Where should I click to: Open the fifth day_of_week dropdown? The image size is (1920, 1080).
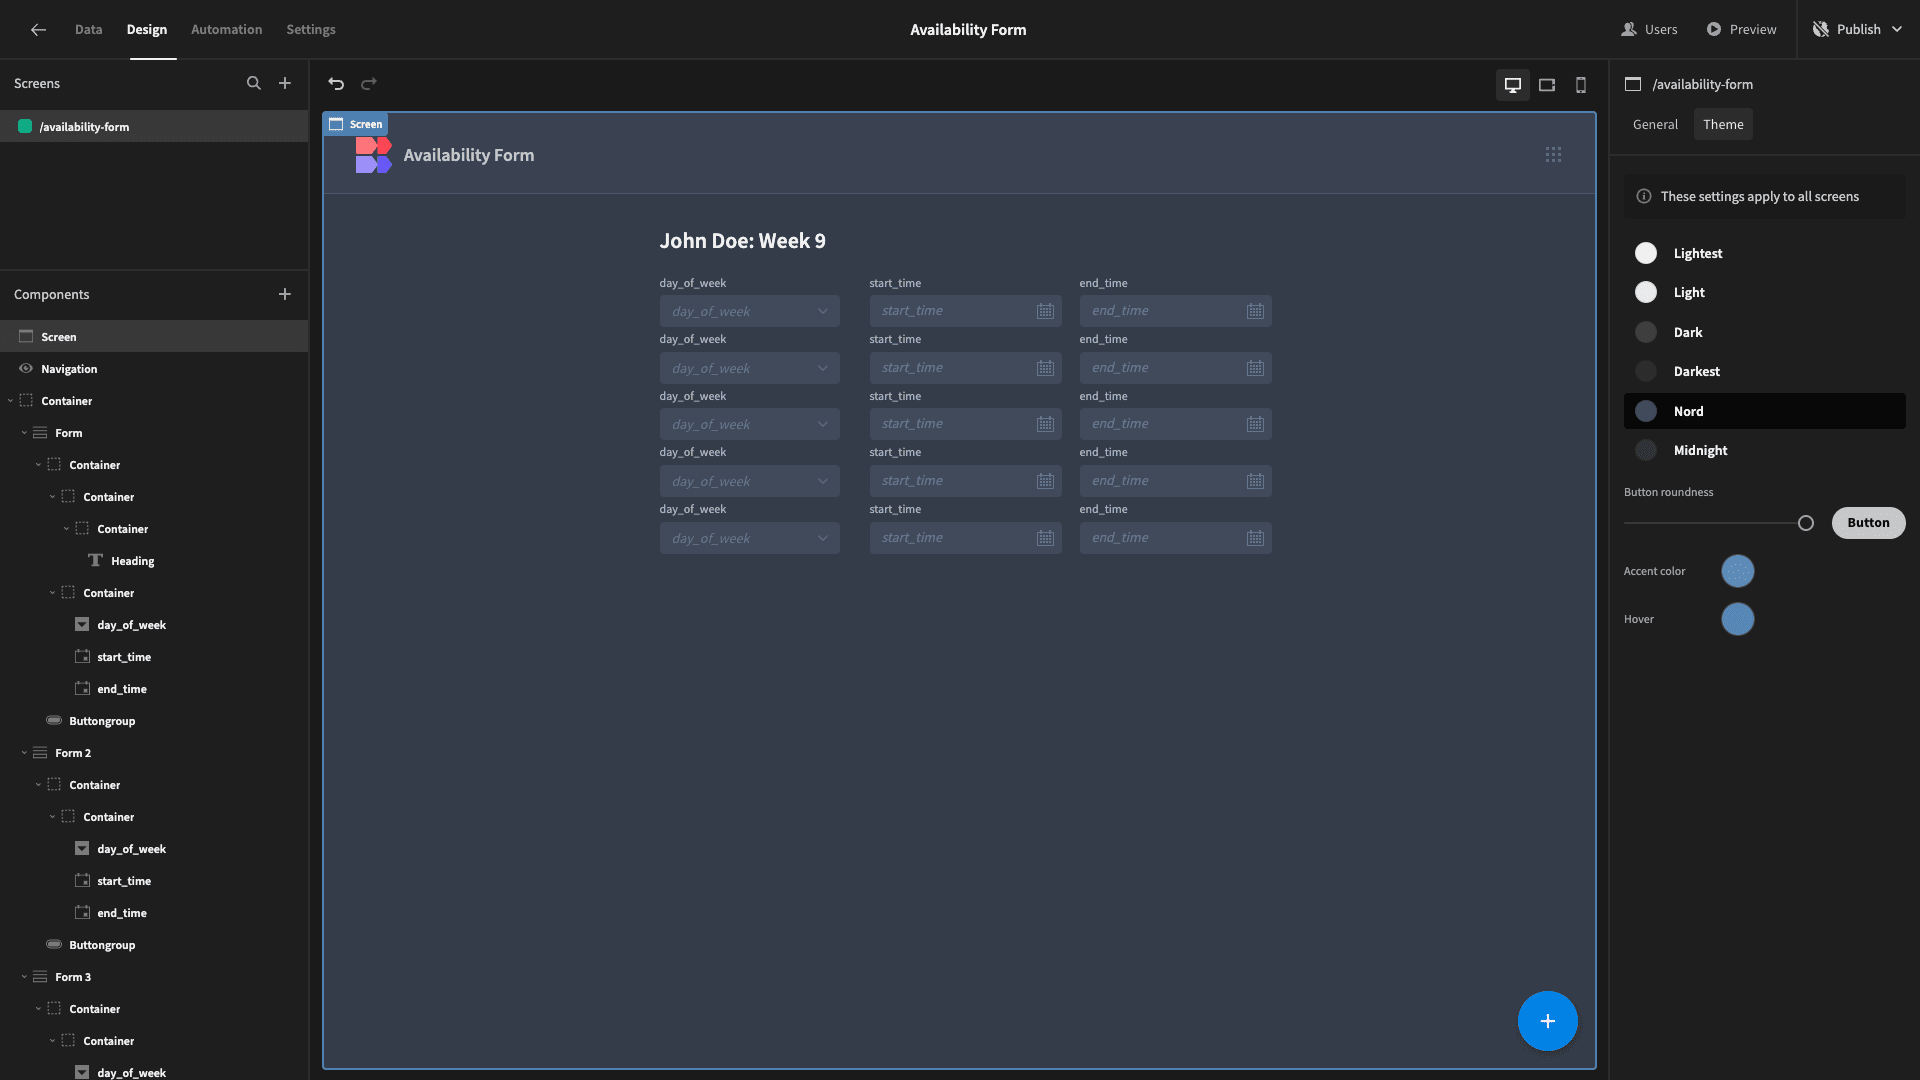(749, 538)
